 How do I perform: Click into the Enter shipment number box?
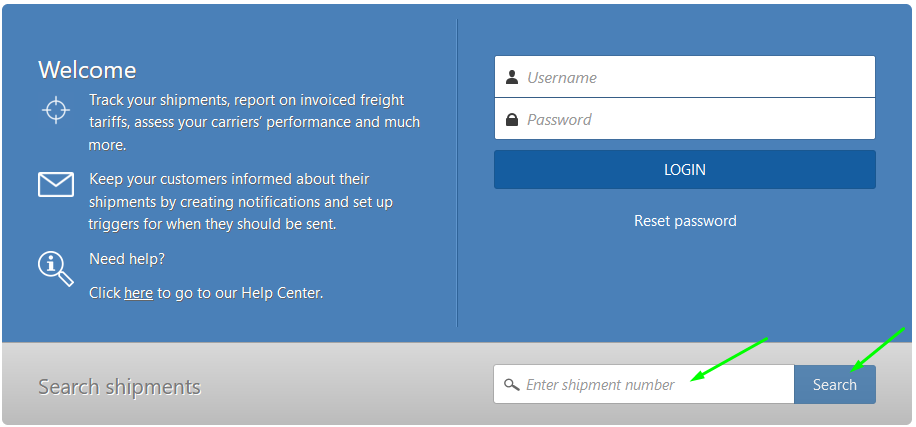click(x=650, y=385)
